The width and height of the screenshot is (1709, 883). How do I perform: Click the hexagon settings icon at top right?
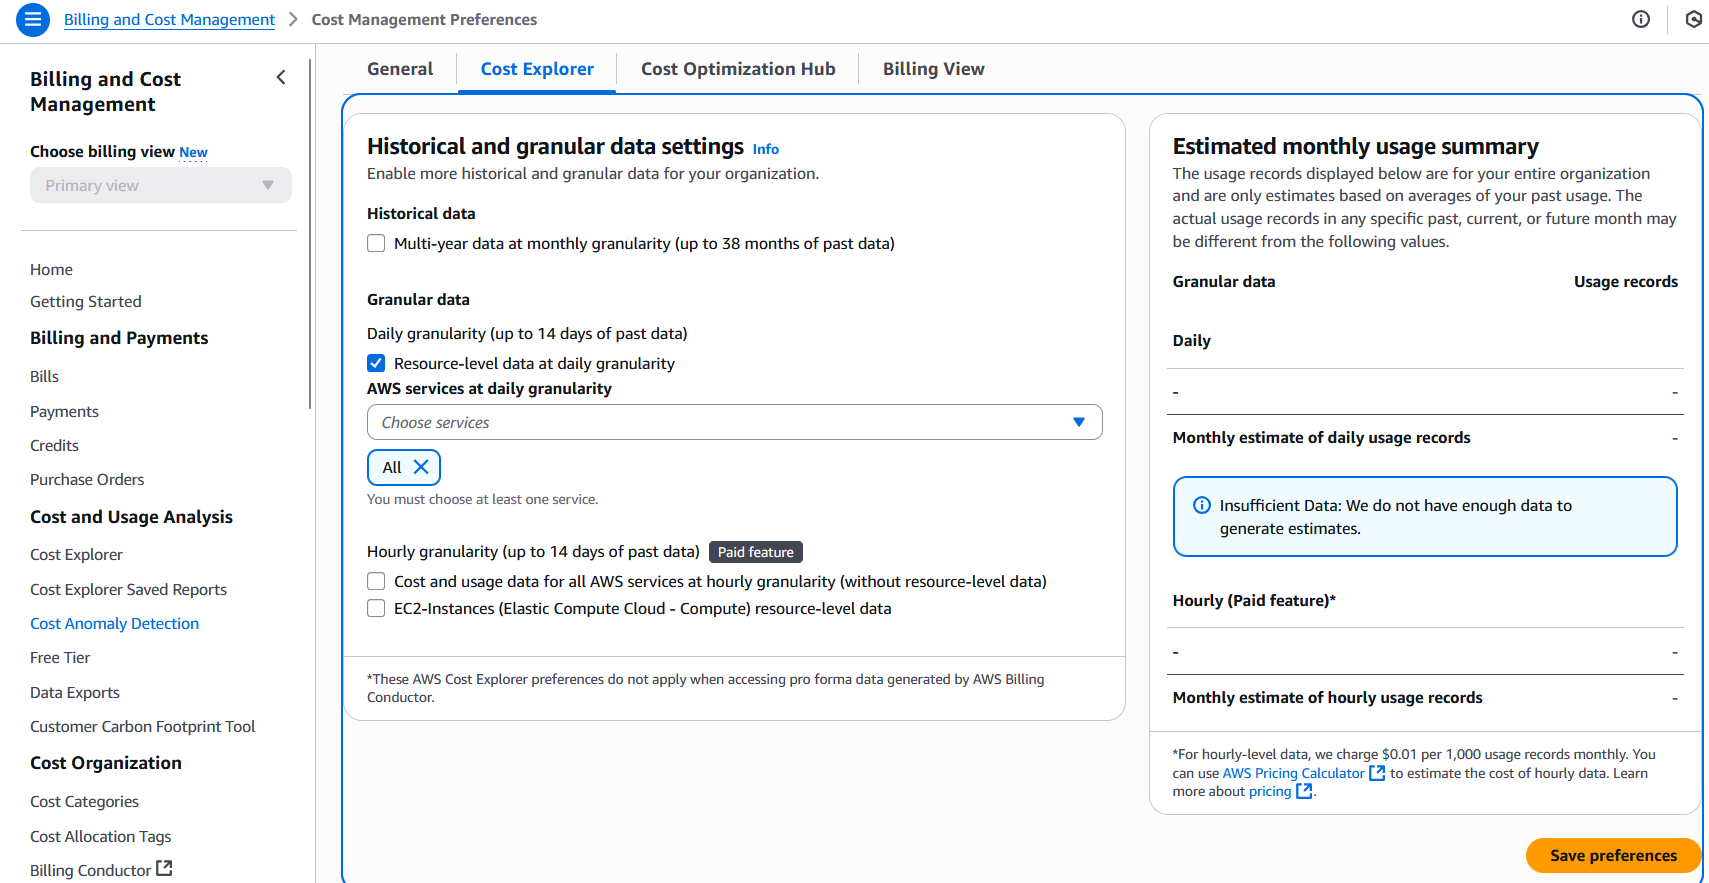point(1693,19)
